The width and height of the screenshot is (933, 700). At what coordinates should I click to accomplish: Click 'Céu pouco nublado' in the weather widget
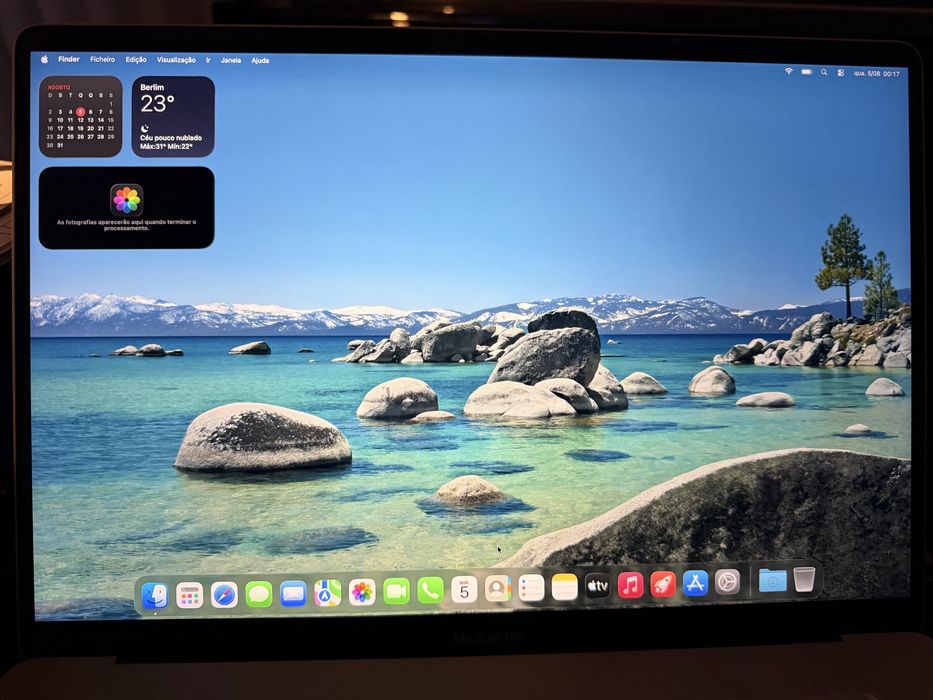click(x=171, y=138)
